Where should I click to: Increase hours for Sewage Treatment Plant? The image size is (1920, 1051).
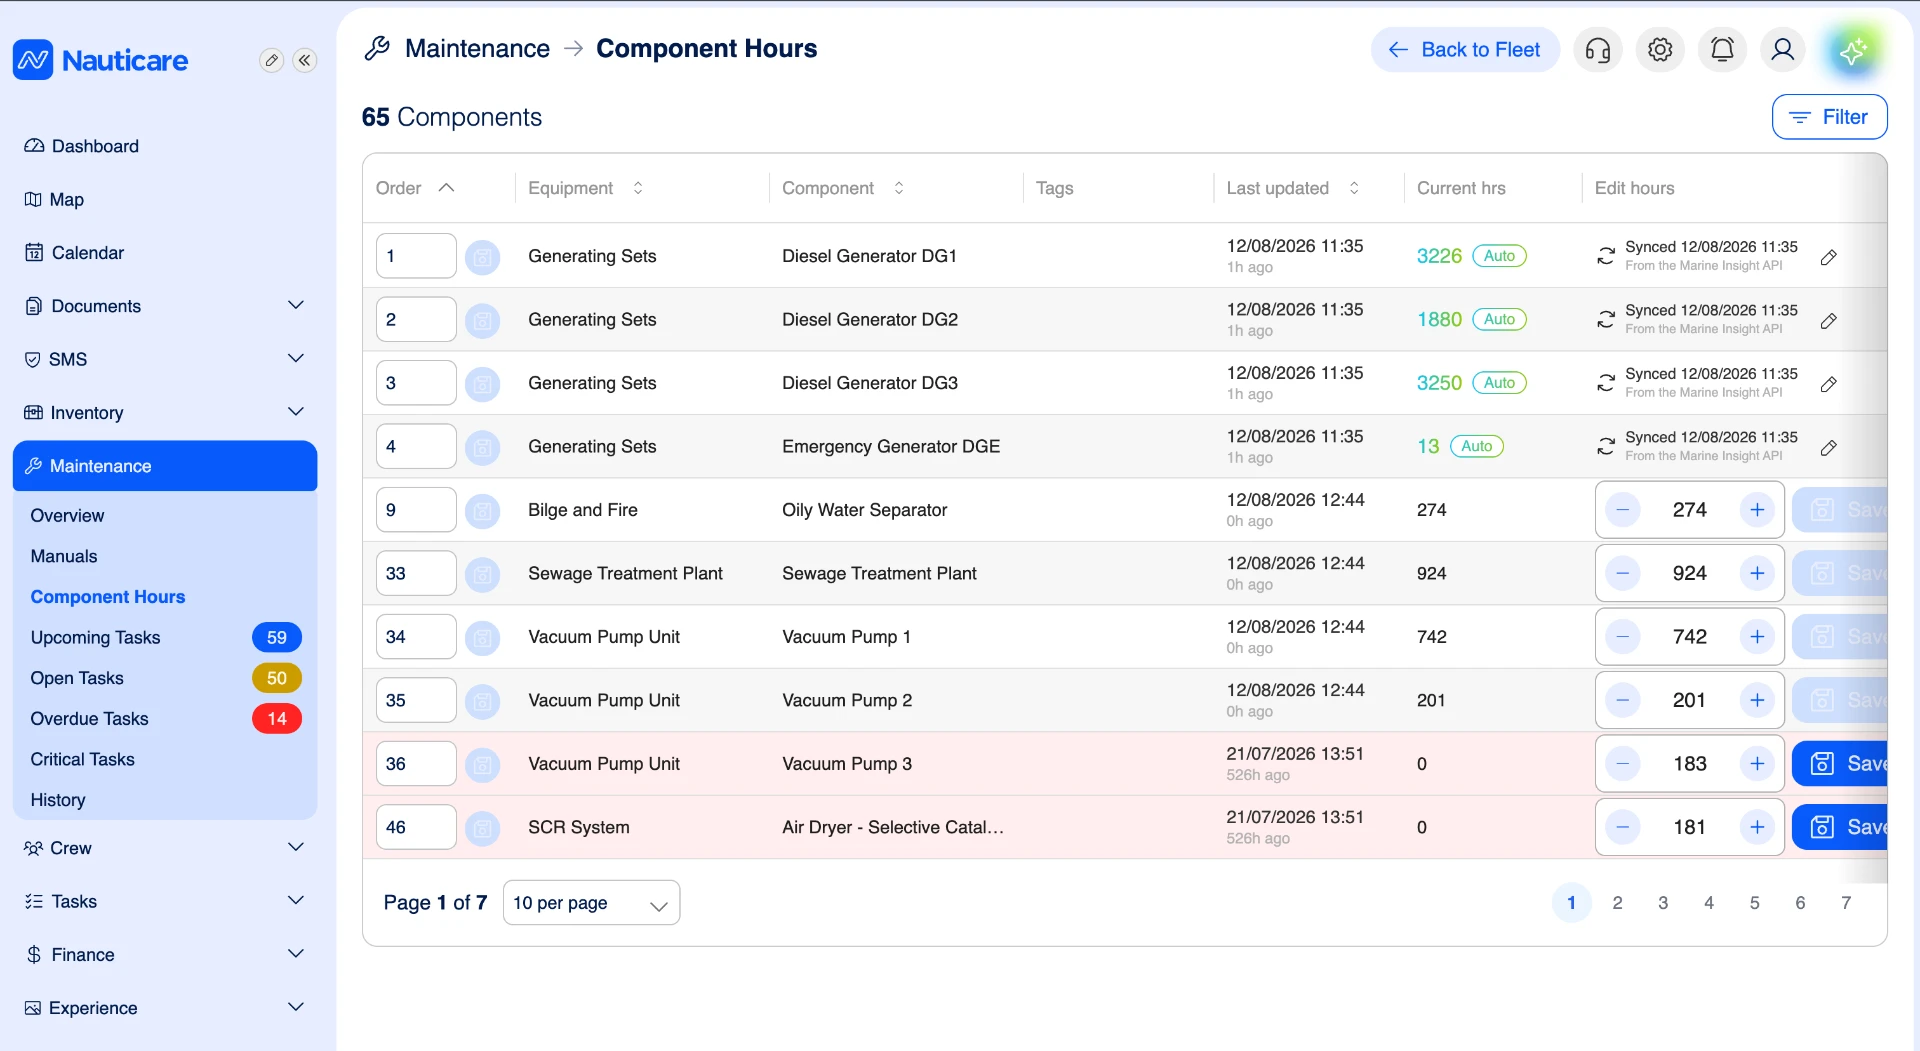tap(1757, 573)
